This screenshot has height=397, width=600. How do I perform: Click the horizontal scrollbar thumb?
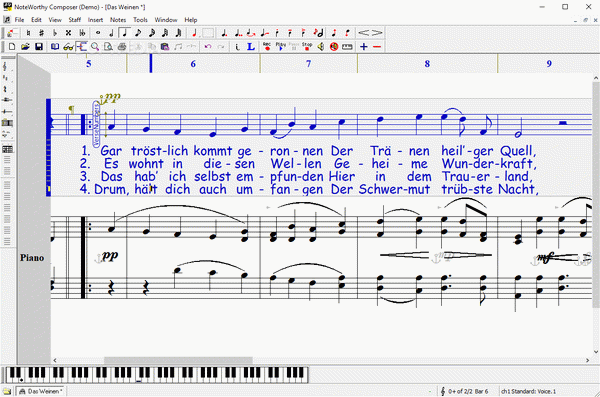pos(178,360)
